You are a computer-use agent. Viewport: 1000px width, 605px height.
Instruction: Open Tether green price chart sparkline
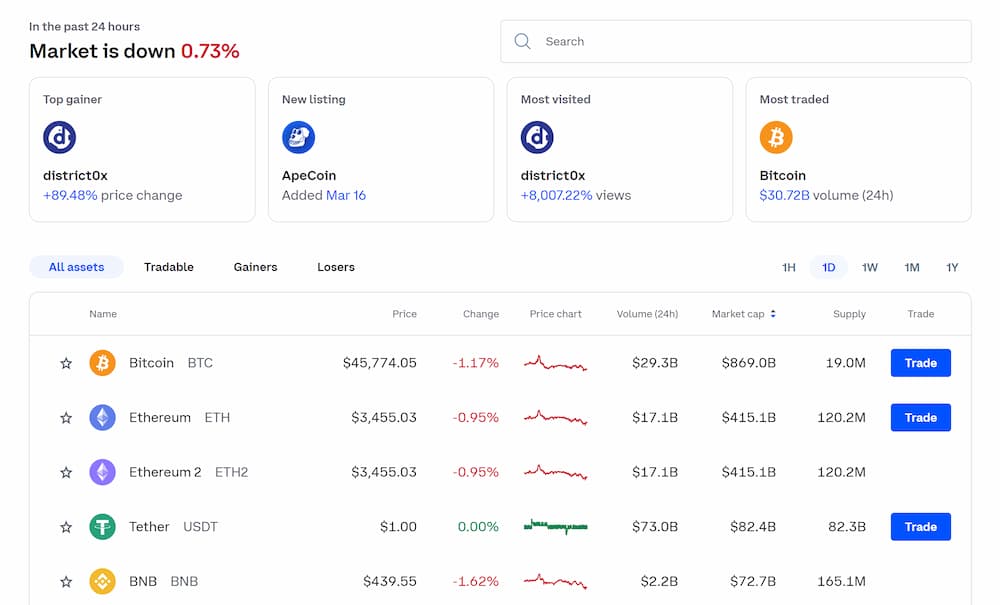pyautogui.click(x=555, y=527)
